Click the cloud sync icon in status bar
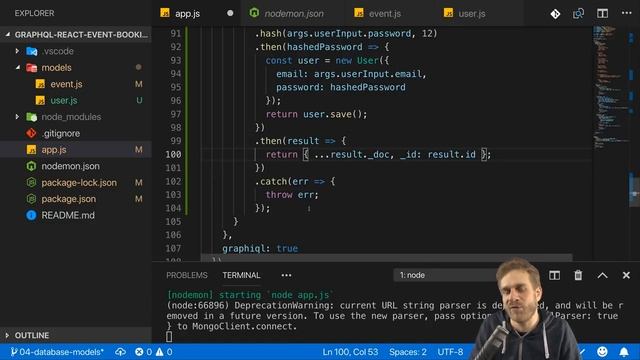 120,352
